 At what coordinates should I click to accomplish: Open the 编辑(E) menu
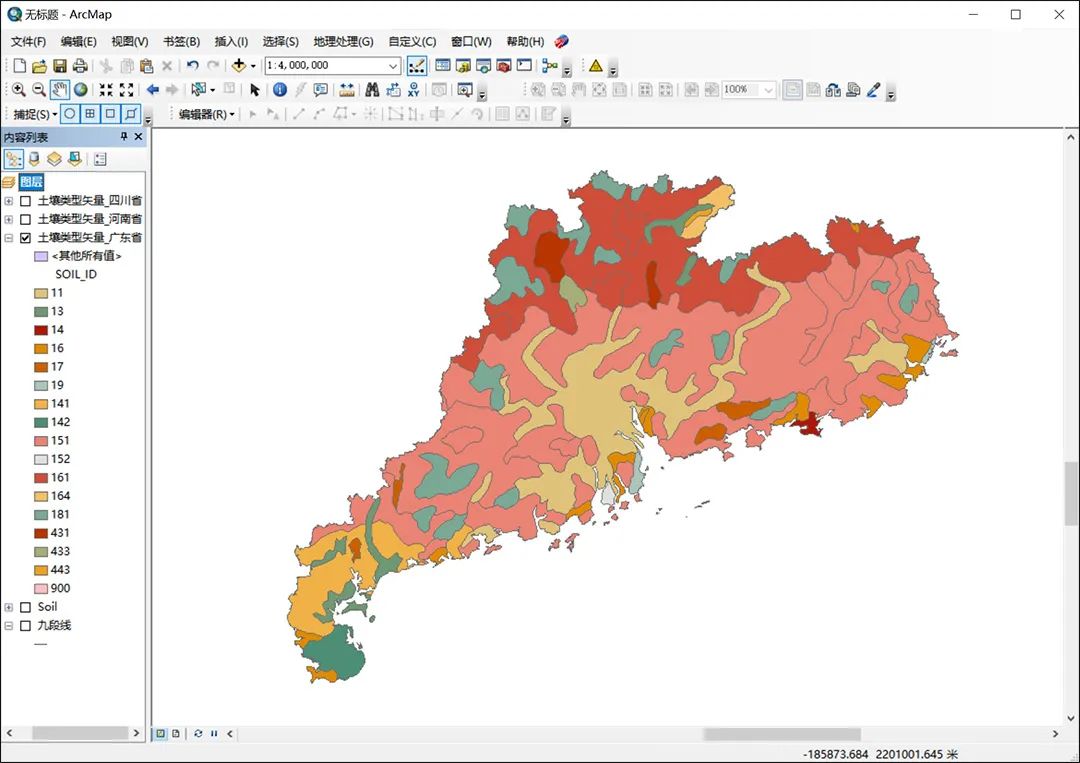(x=79, y=41)
